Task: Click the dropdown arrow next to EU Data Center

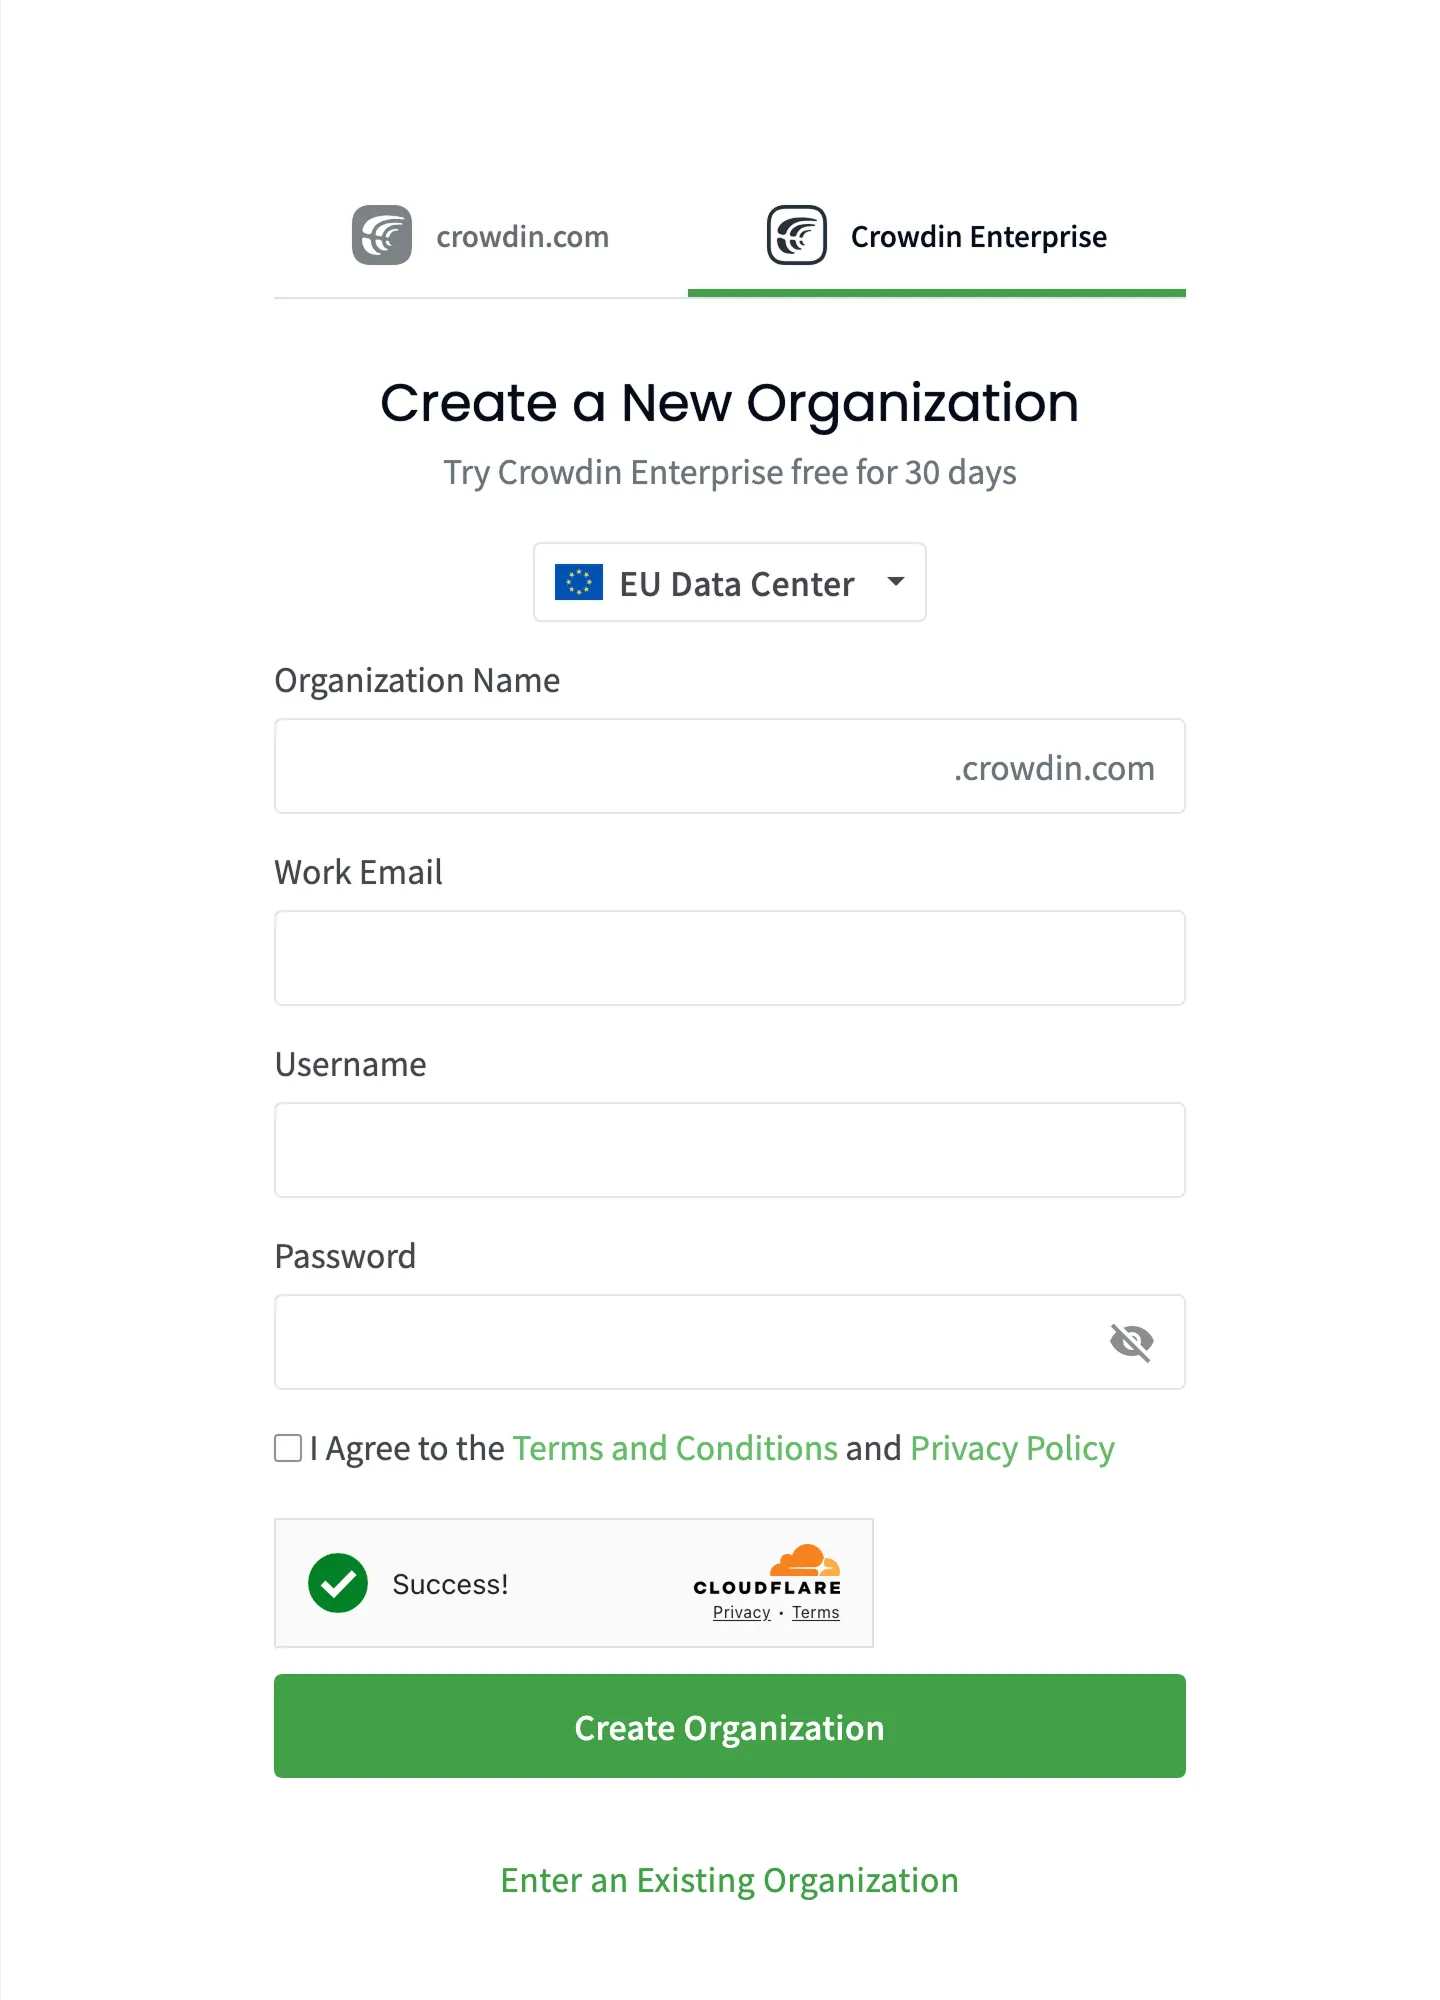Action: (897, 582)
